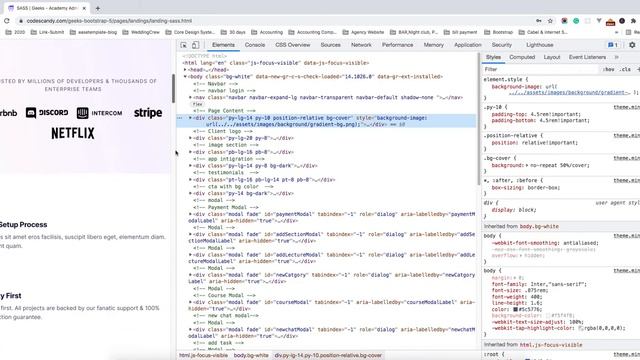Image resolution: width=640 pixels, height=360 pixels.
Task: Select the Styles sidebar tab
Action: pyautogui.click(x=493, y=57)
